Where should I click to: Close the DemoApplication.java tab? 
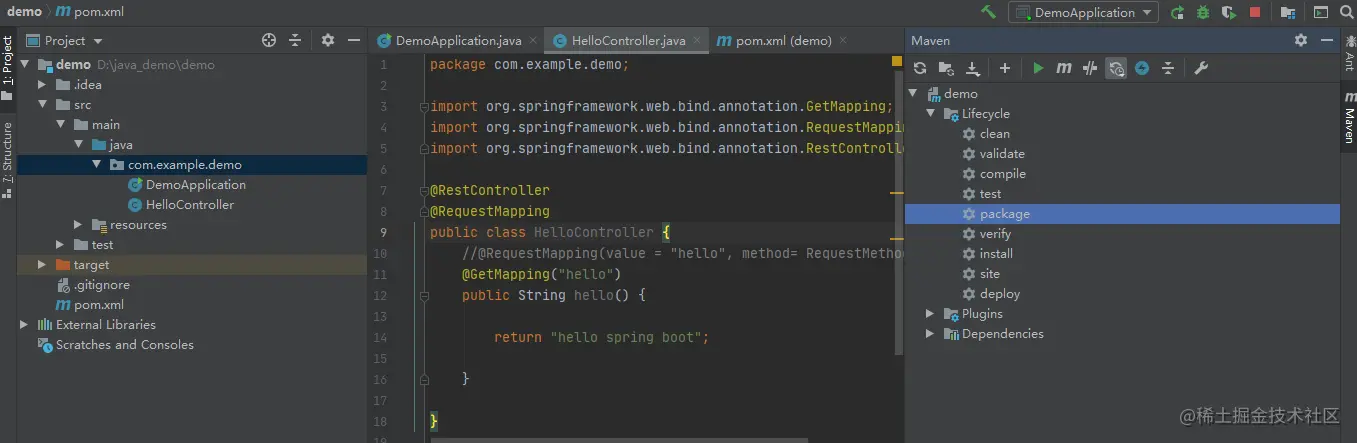pos(534,41)
